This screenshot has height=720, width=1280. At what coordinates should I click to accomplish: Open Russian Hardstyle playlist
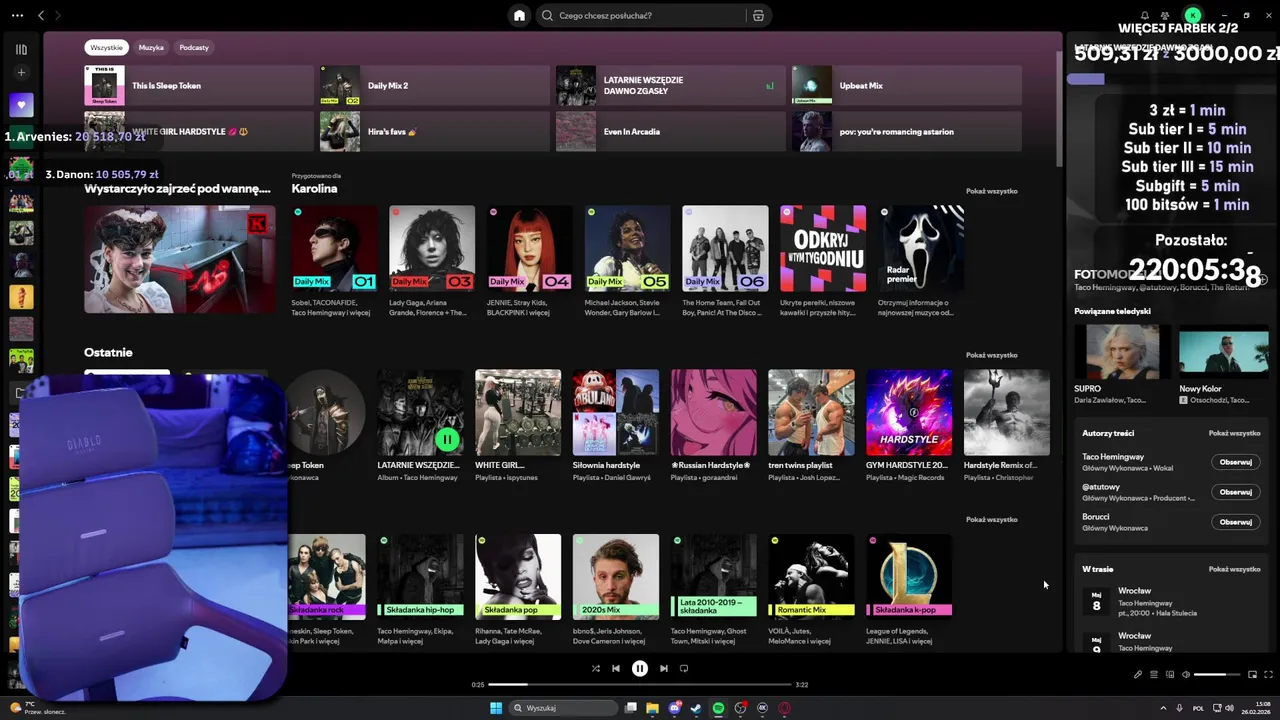click(x=714, y=413)
